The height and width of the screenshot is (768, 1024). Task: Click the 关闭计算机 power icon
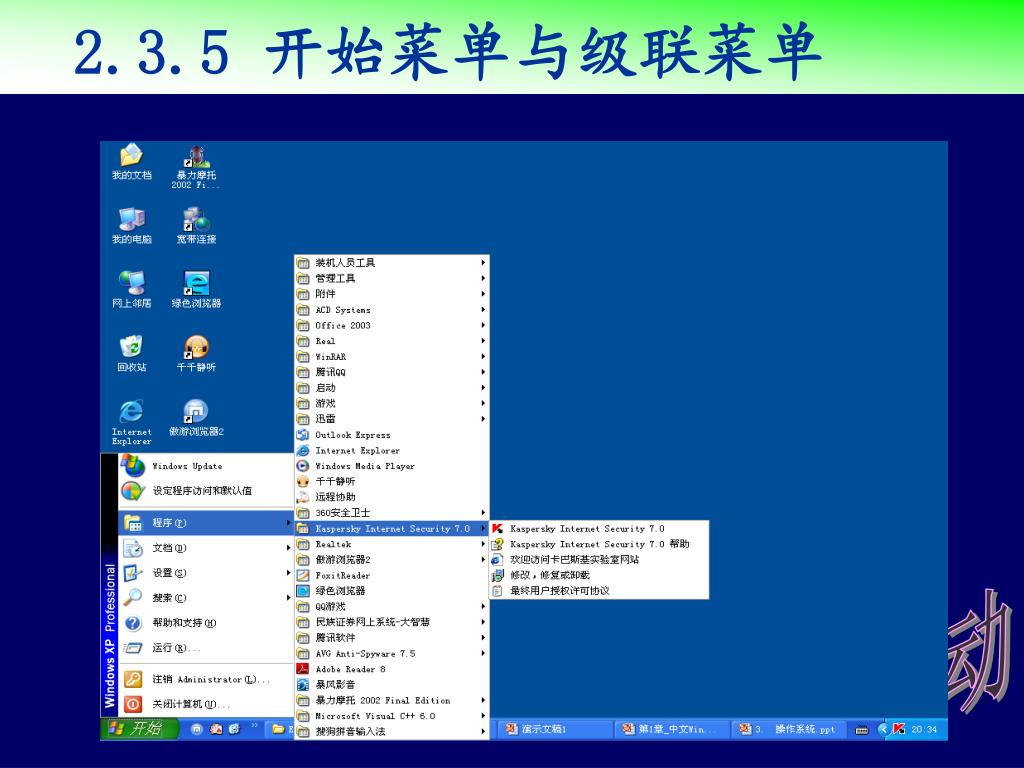pyautogui.click(x=133, y=704)
